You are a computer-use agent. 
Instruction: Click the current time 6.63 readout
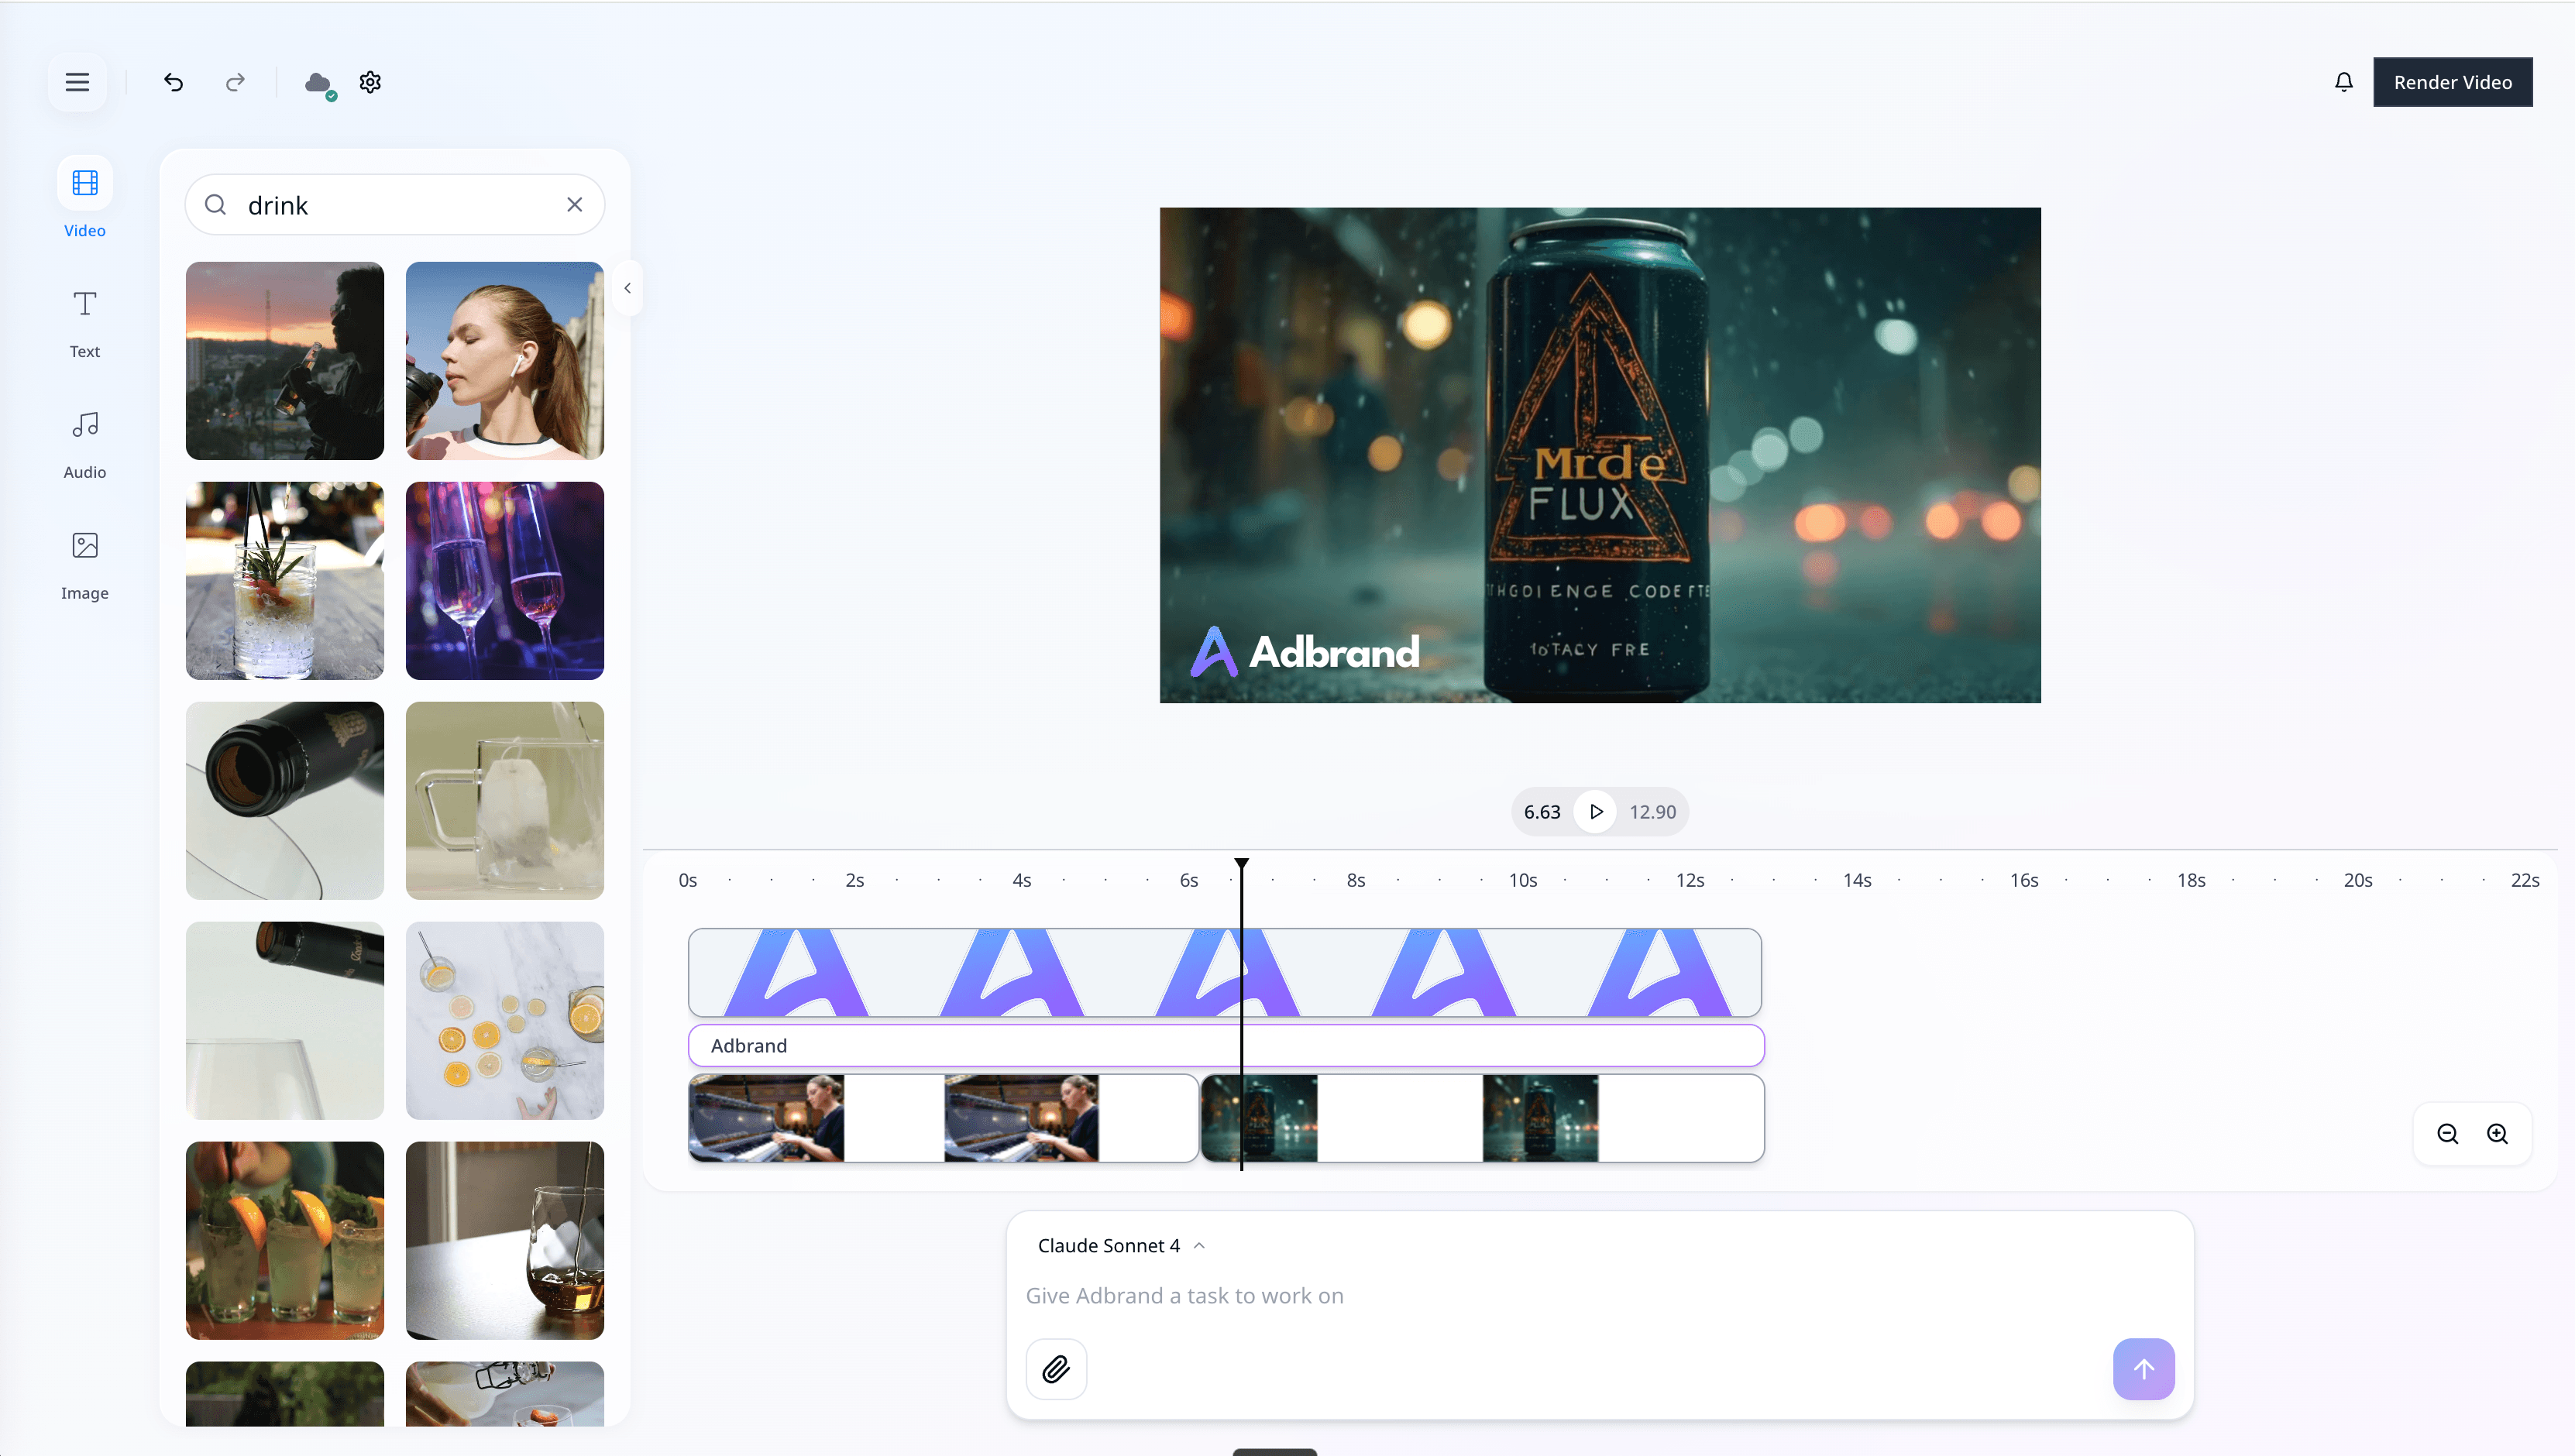pyautogui.click(x=1542, y=812)
